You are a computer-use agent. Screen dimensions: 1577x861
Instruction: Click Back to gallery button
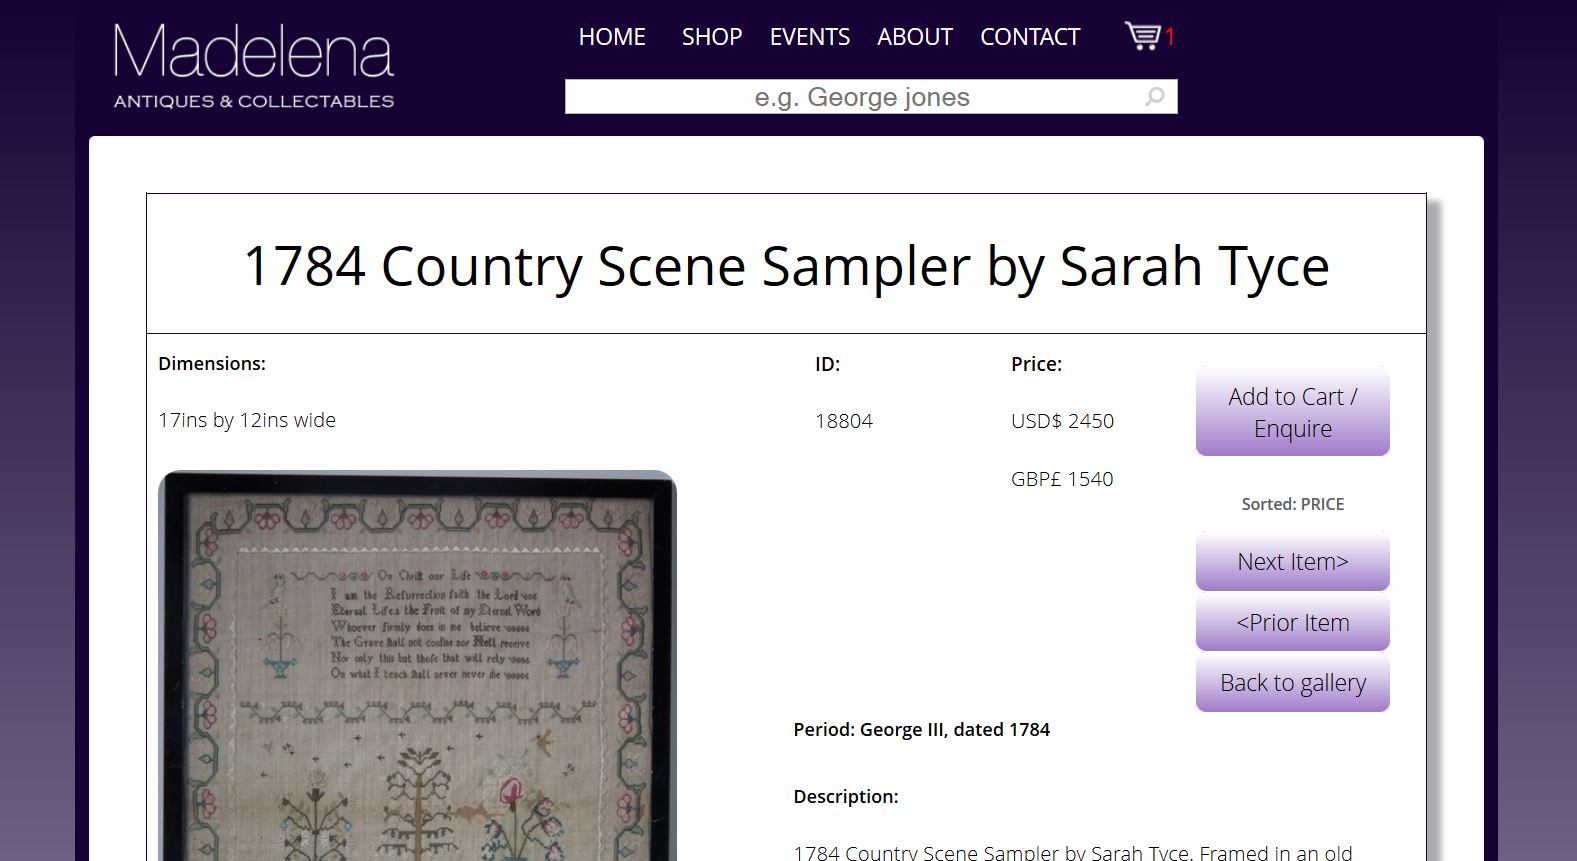click(x=1292, y=683)
